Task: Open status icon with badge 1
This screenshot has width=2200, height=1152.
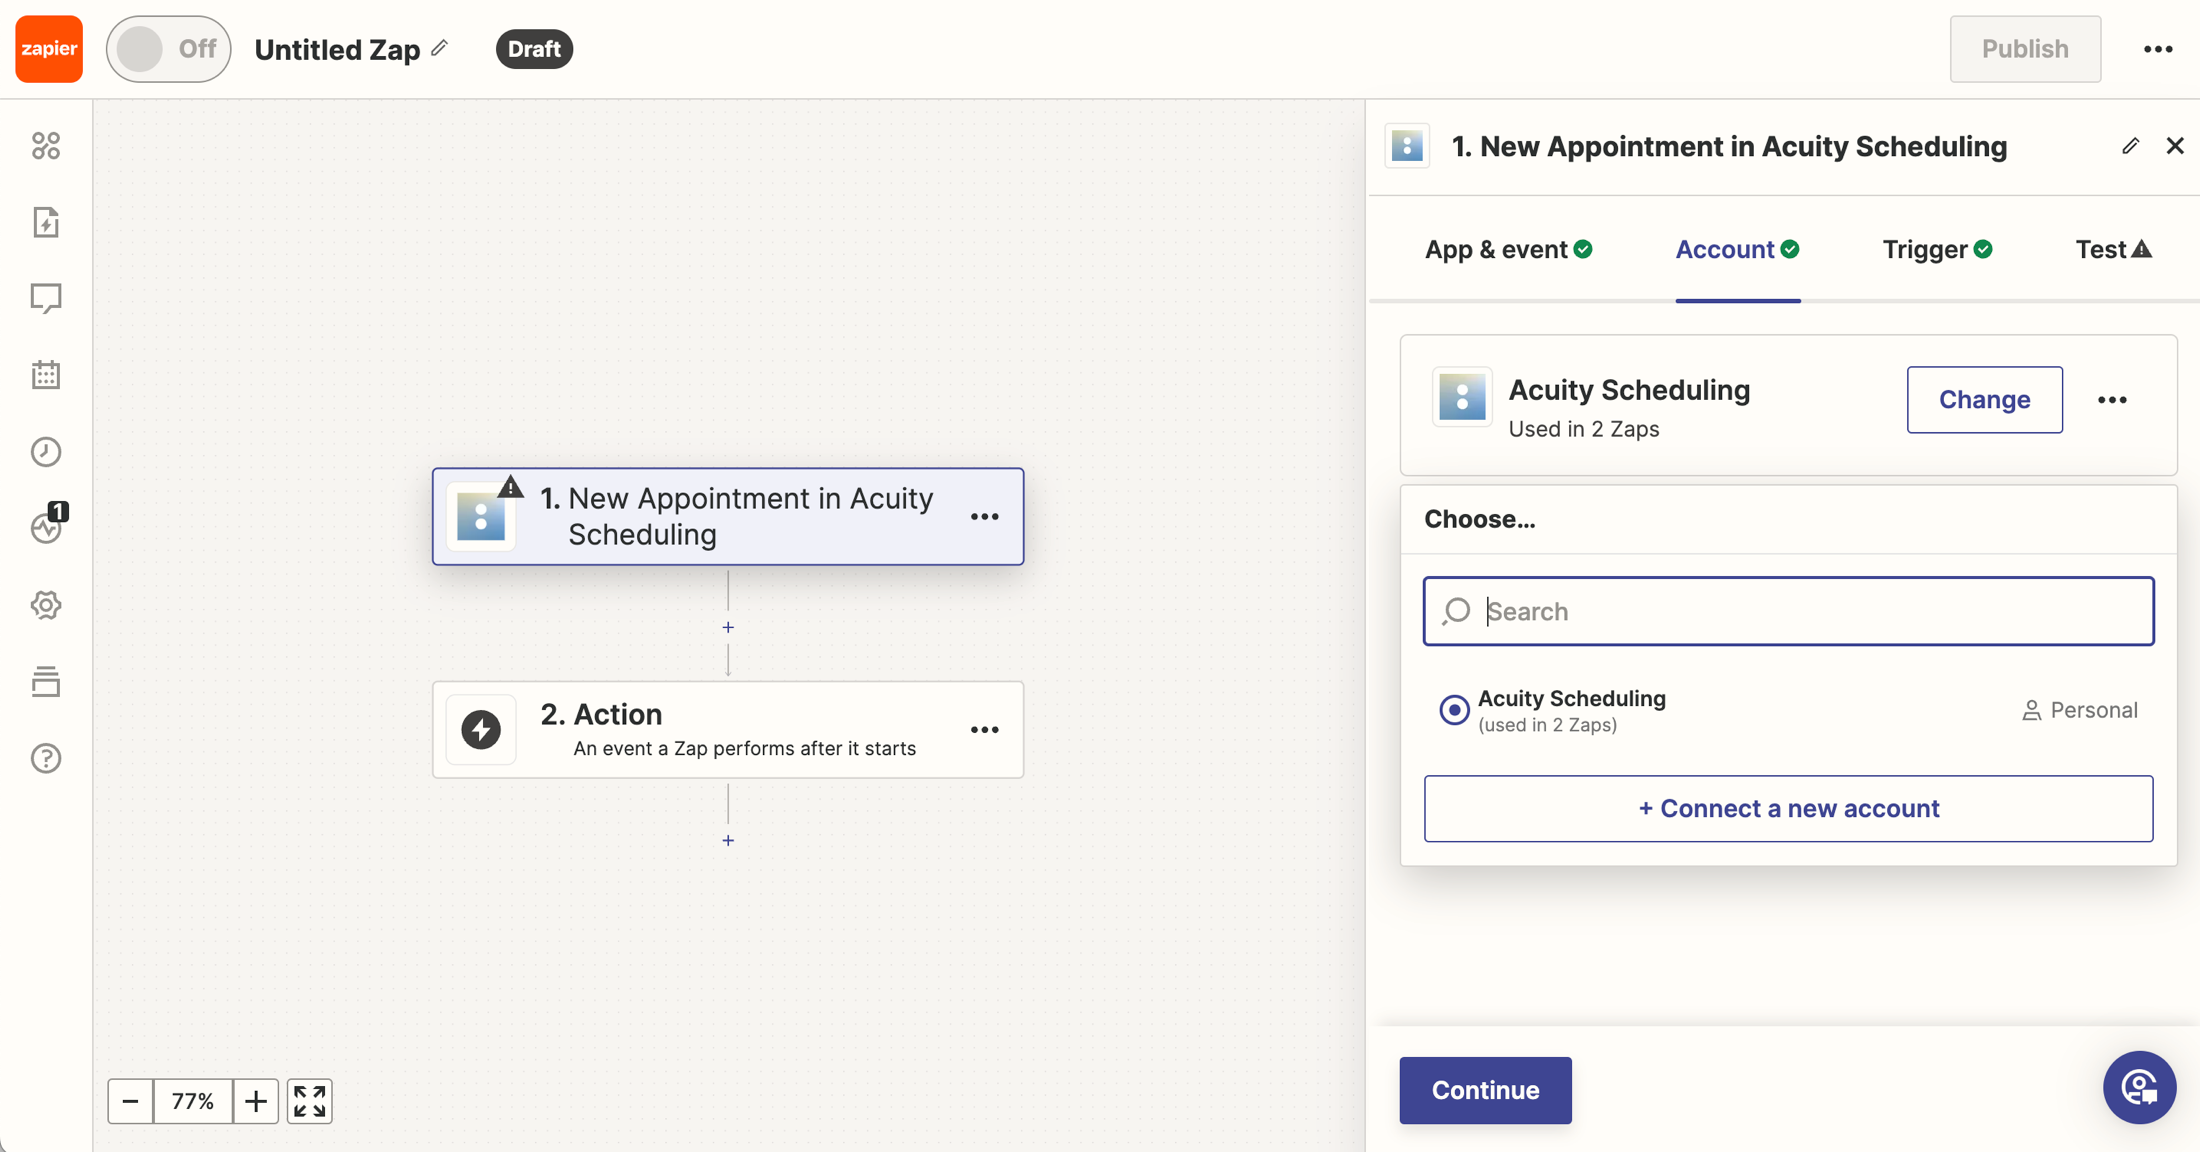Action: point(46,527)
